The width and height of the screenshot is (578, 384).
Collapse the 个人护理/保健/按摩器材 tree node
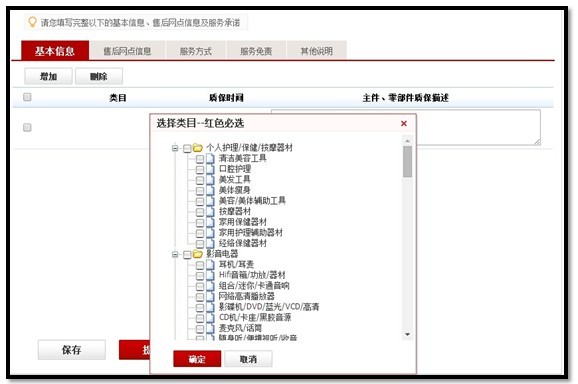(x=175, y=148)
